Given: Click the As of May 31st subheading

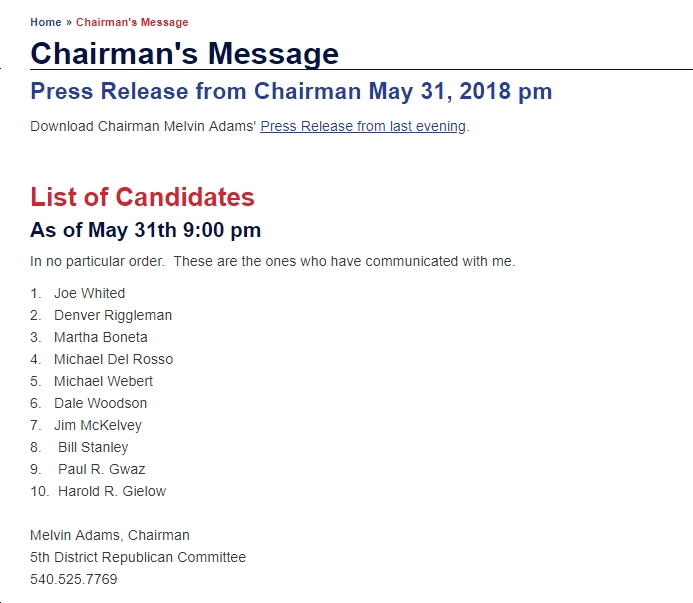Looking at the screenshot, I should pos(145,230).
